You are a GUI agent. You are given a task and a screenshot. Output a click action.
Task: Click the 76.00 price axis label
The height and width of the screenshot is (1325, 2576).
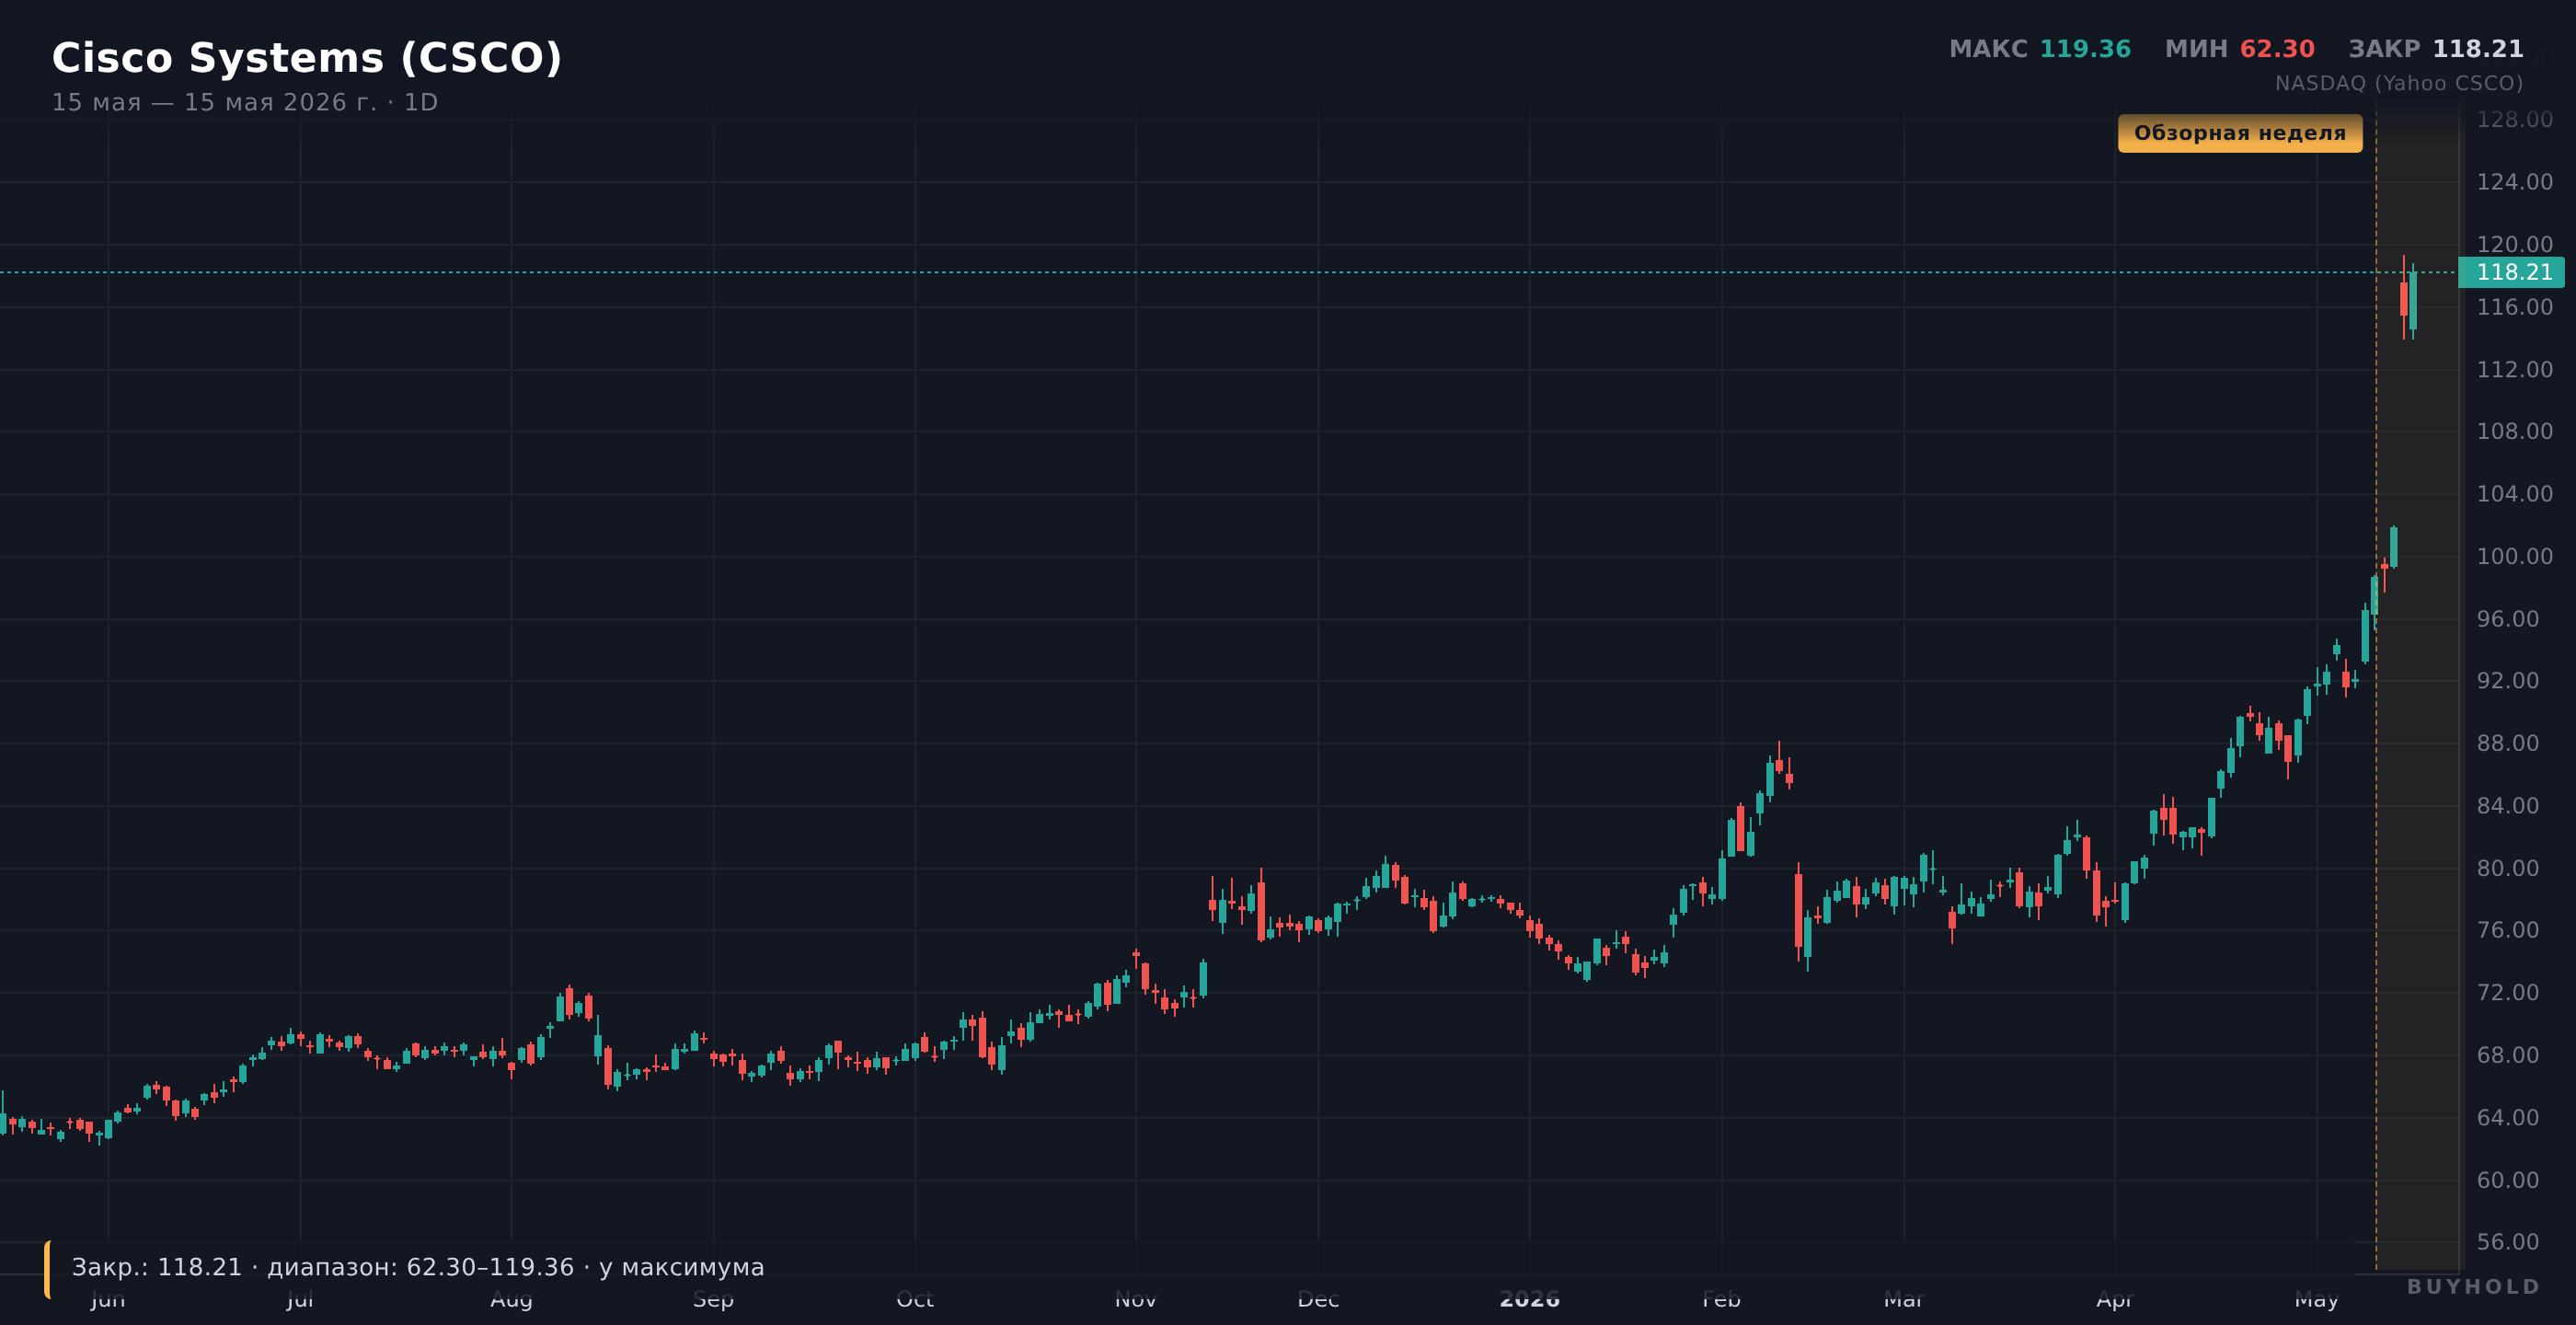pos(2507,930)
